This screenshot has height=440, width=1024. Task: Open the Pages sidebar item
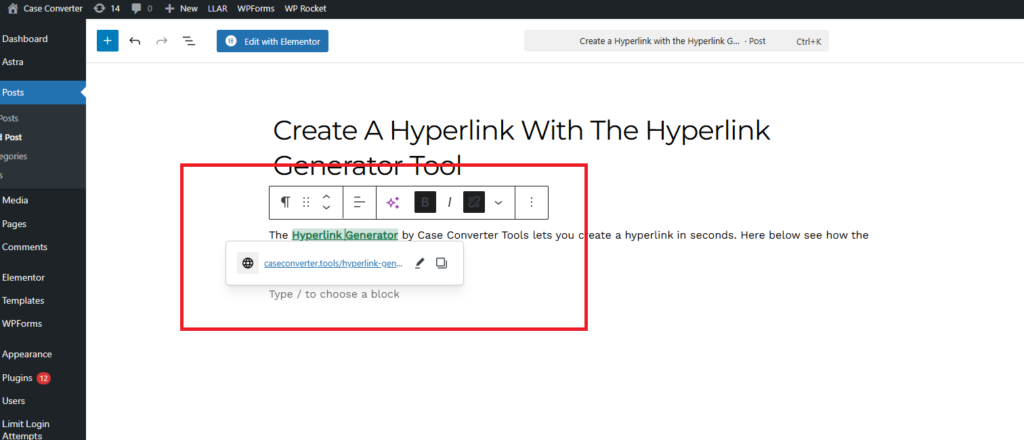point(14,224)
